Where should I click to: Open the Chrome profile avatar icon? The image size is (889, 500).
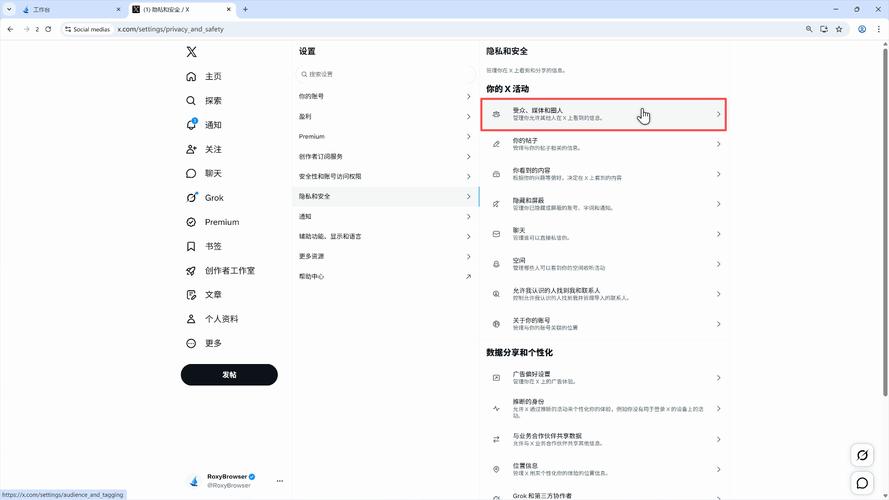point(862,29)
